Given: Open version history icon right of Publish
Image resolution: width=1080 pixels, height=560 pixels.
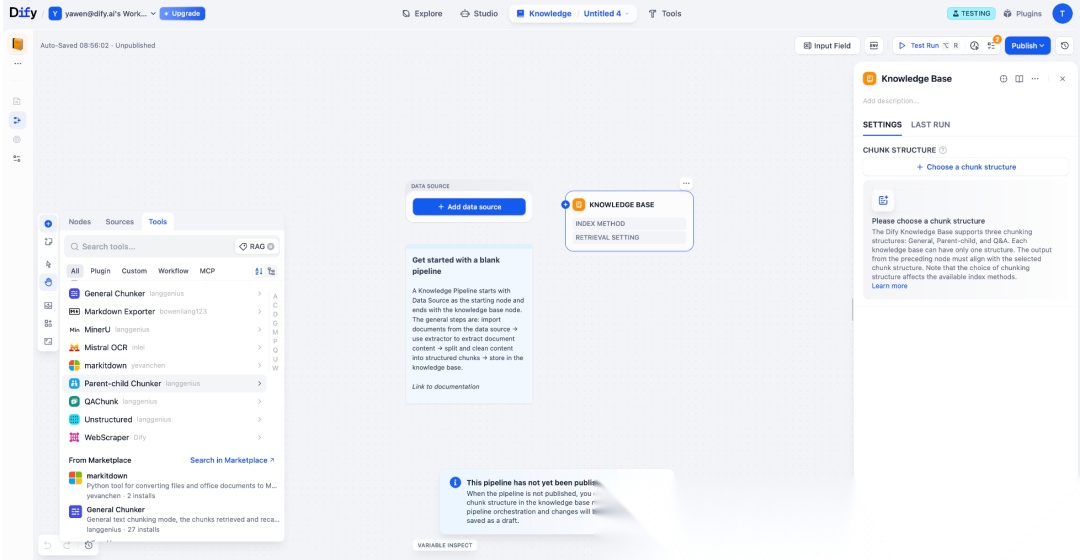Looking at the screenshot, I should (x=1065, y=45).
